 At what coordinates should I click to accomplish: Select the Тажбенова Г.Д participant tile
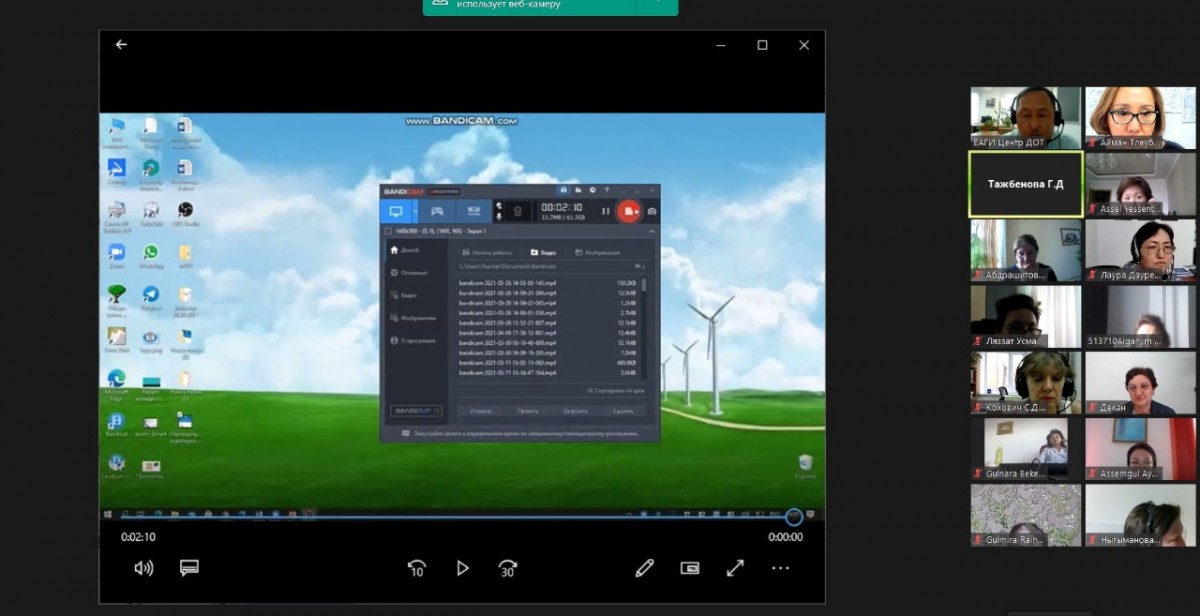click(x=1025, y=184)
